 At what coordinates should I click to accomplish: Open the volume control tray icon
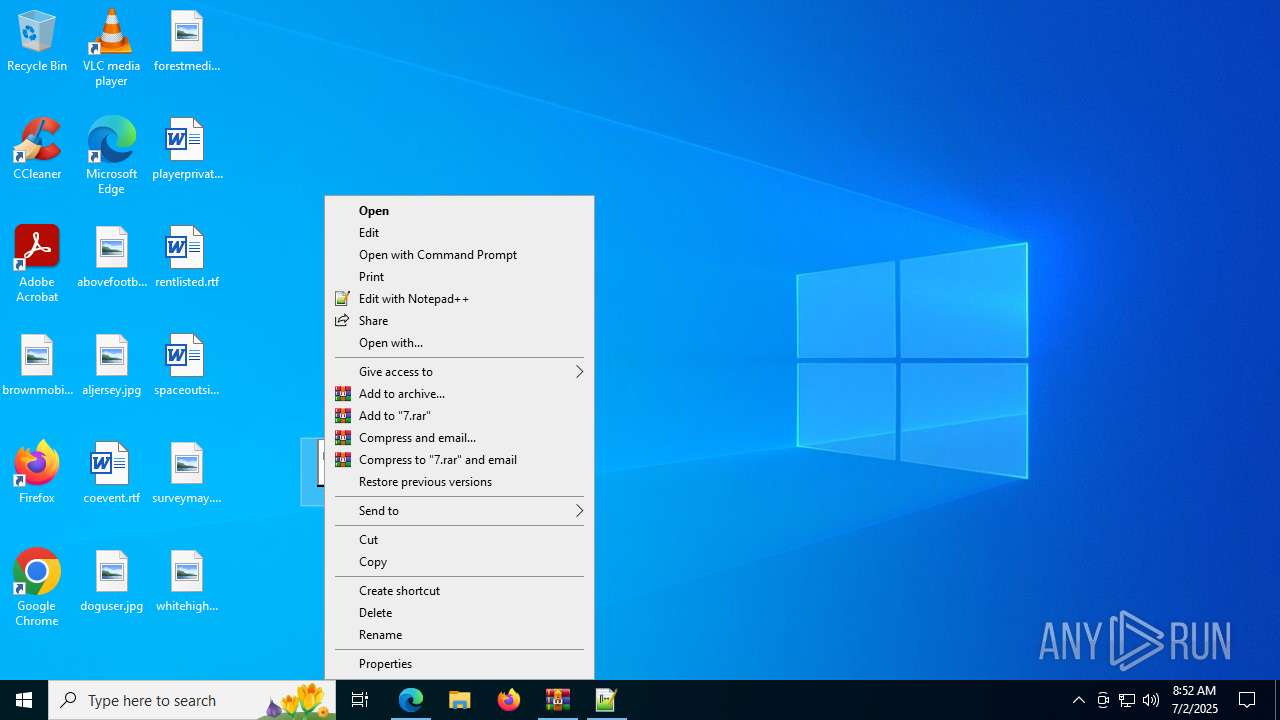pyautogui.click(x=1151, y=700)
